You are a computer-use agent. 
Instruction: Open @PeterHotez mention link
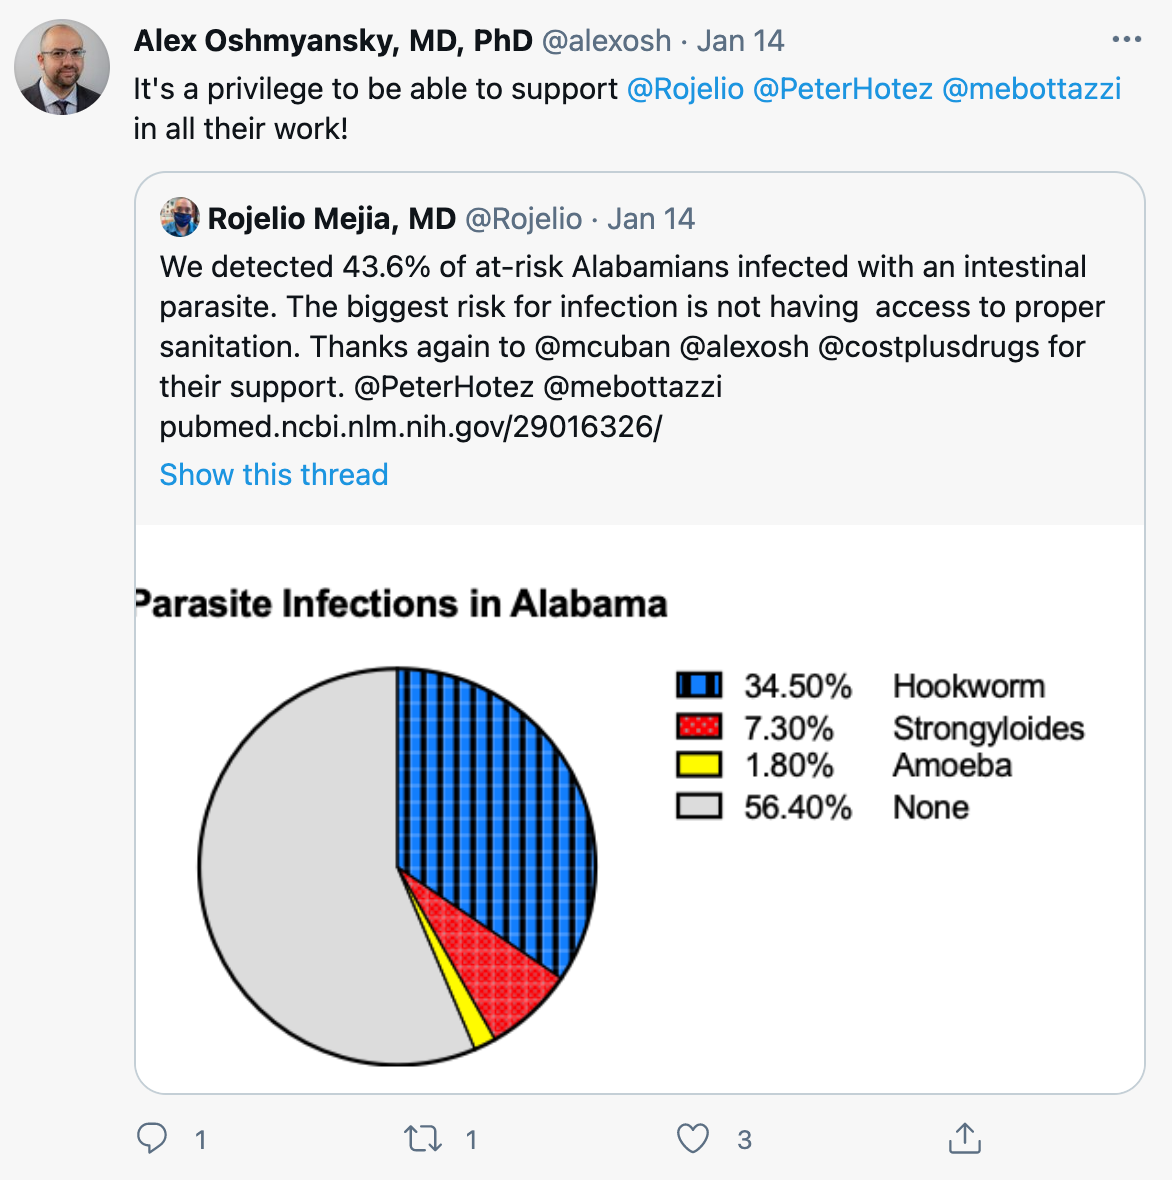pyautogui.click(x=842, y=89)
